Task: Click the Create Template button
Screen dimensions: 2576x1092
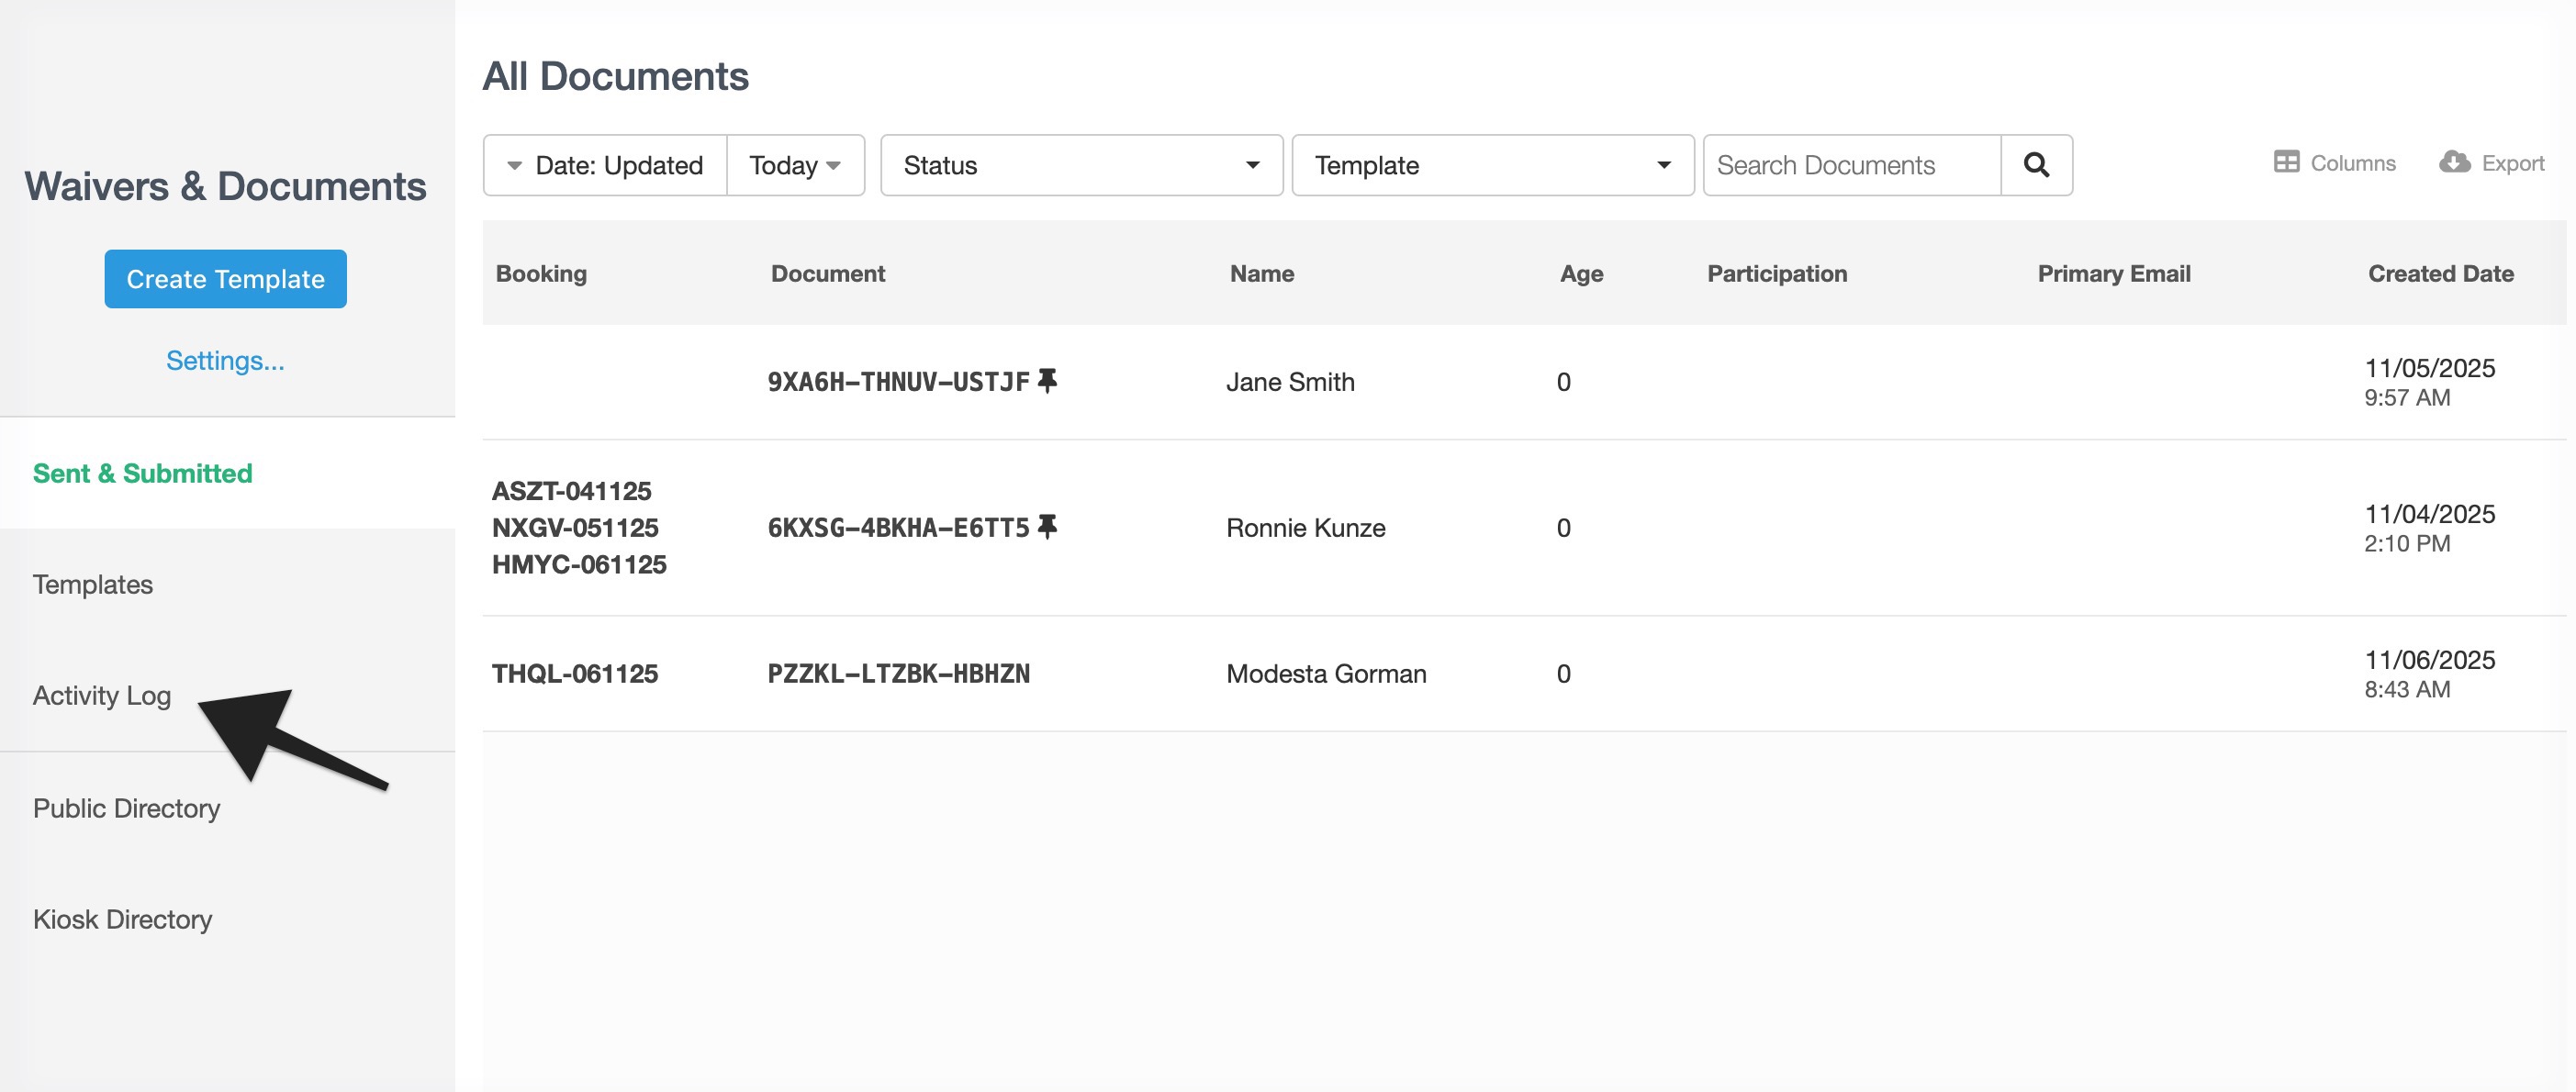Action: pyautogui.click(x=225, y=279)
